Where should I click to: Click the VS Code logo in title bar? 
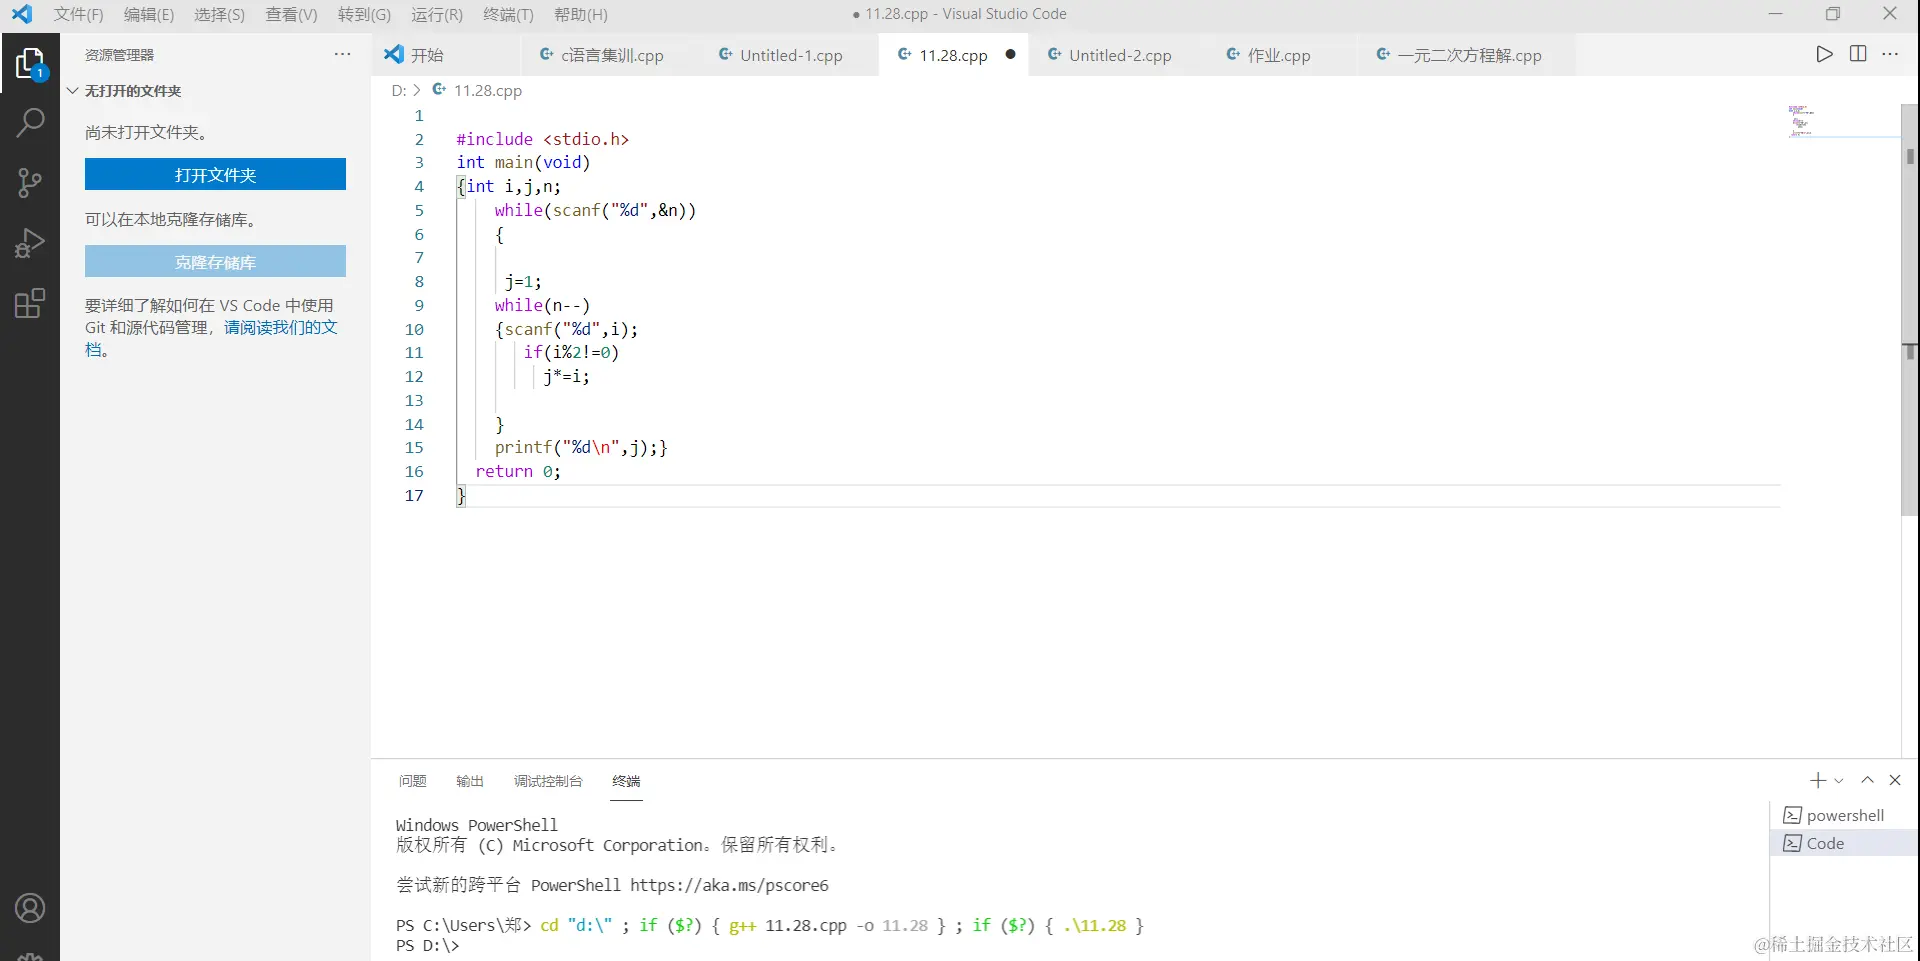pyautogui.click(x=21, y=14)
